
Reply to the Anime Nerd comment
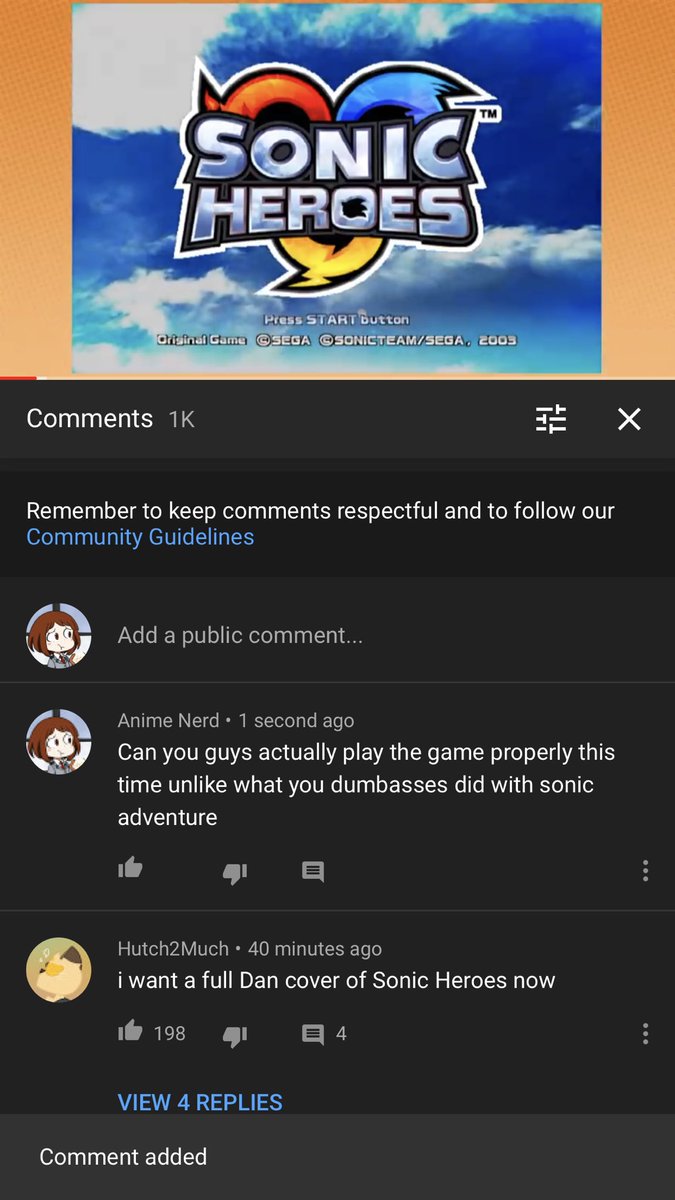click(x=313, y=872)
